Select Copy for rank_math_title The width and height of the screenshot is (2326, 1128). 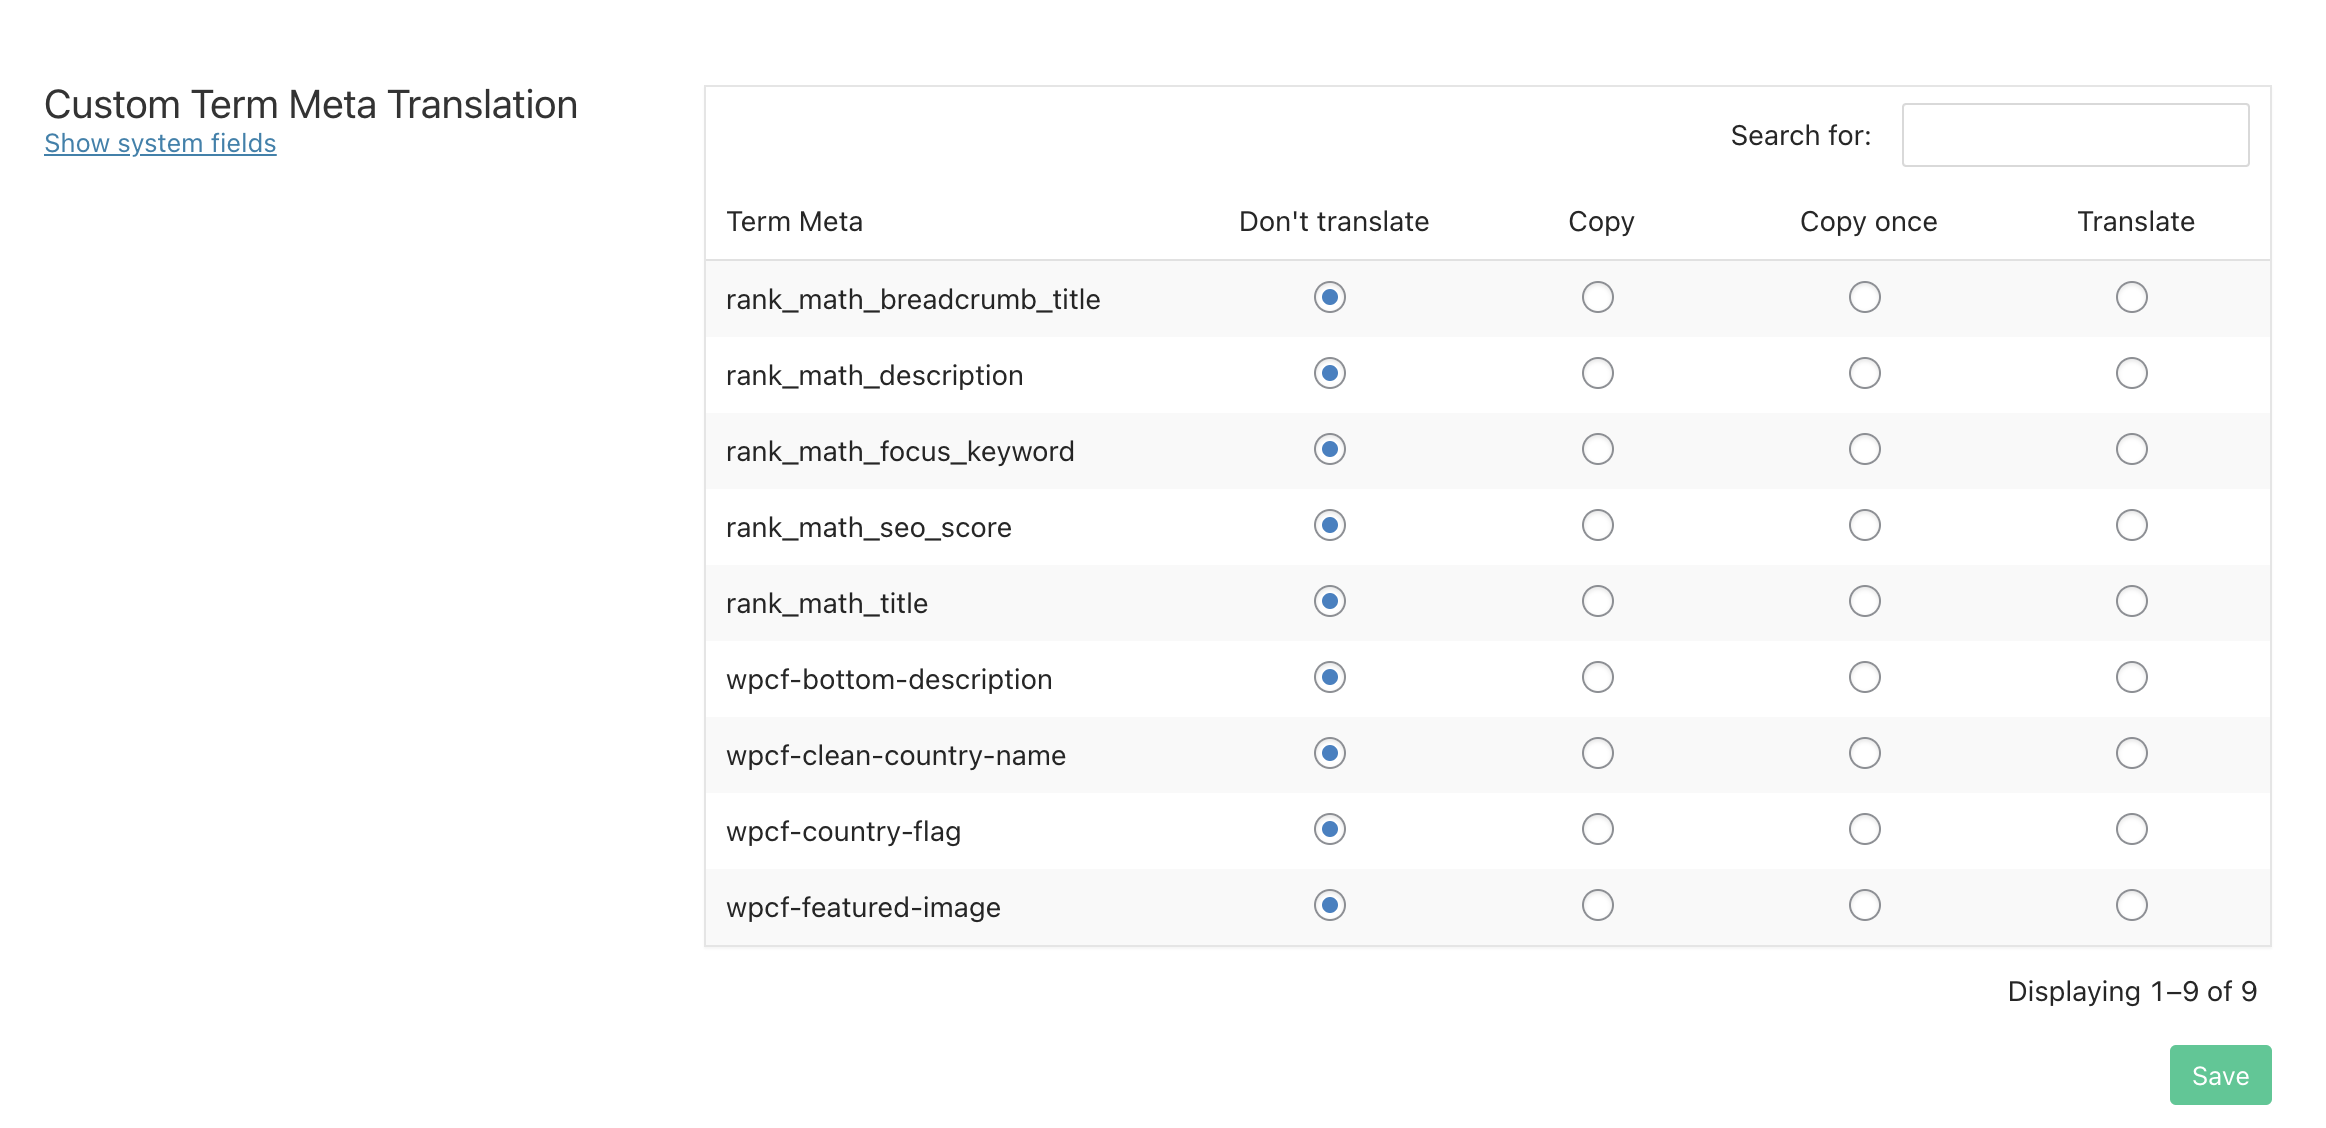[x=1598, y=601]
